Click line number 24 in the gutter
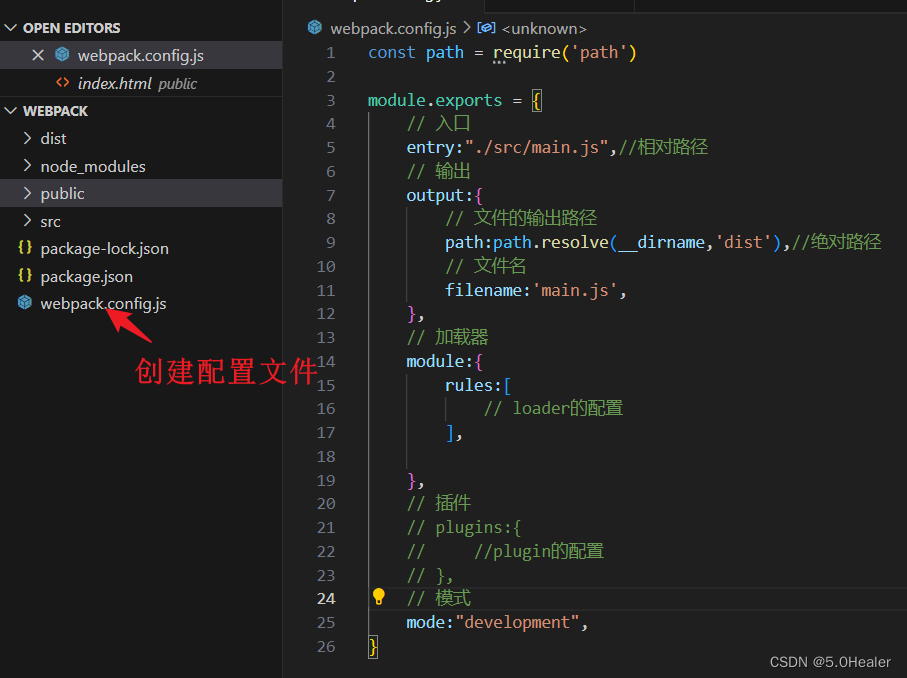 326,598
